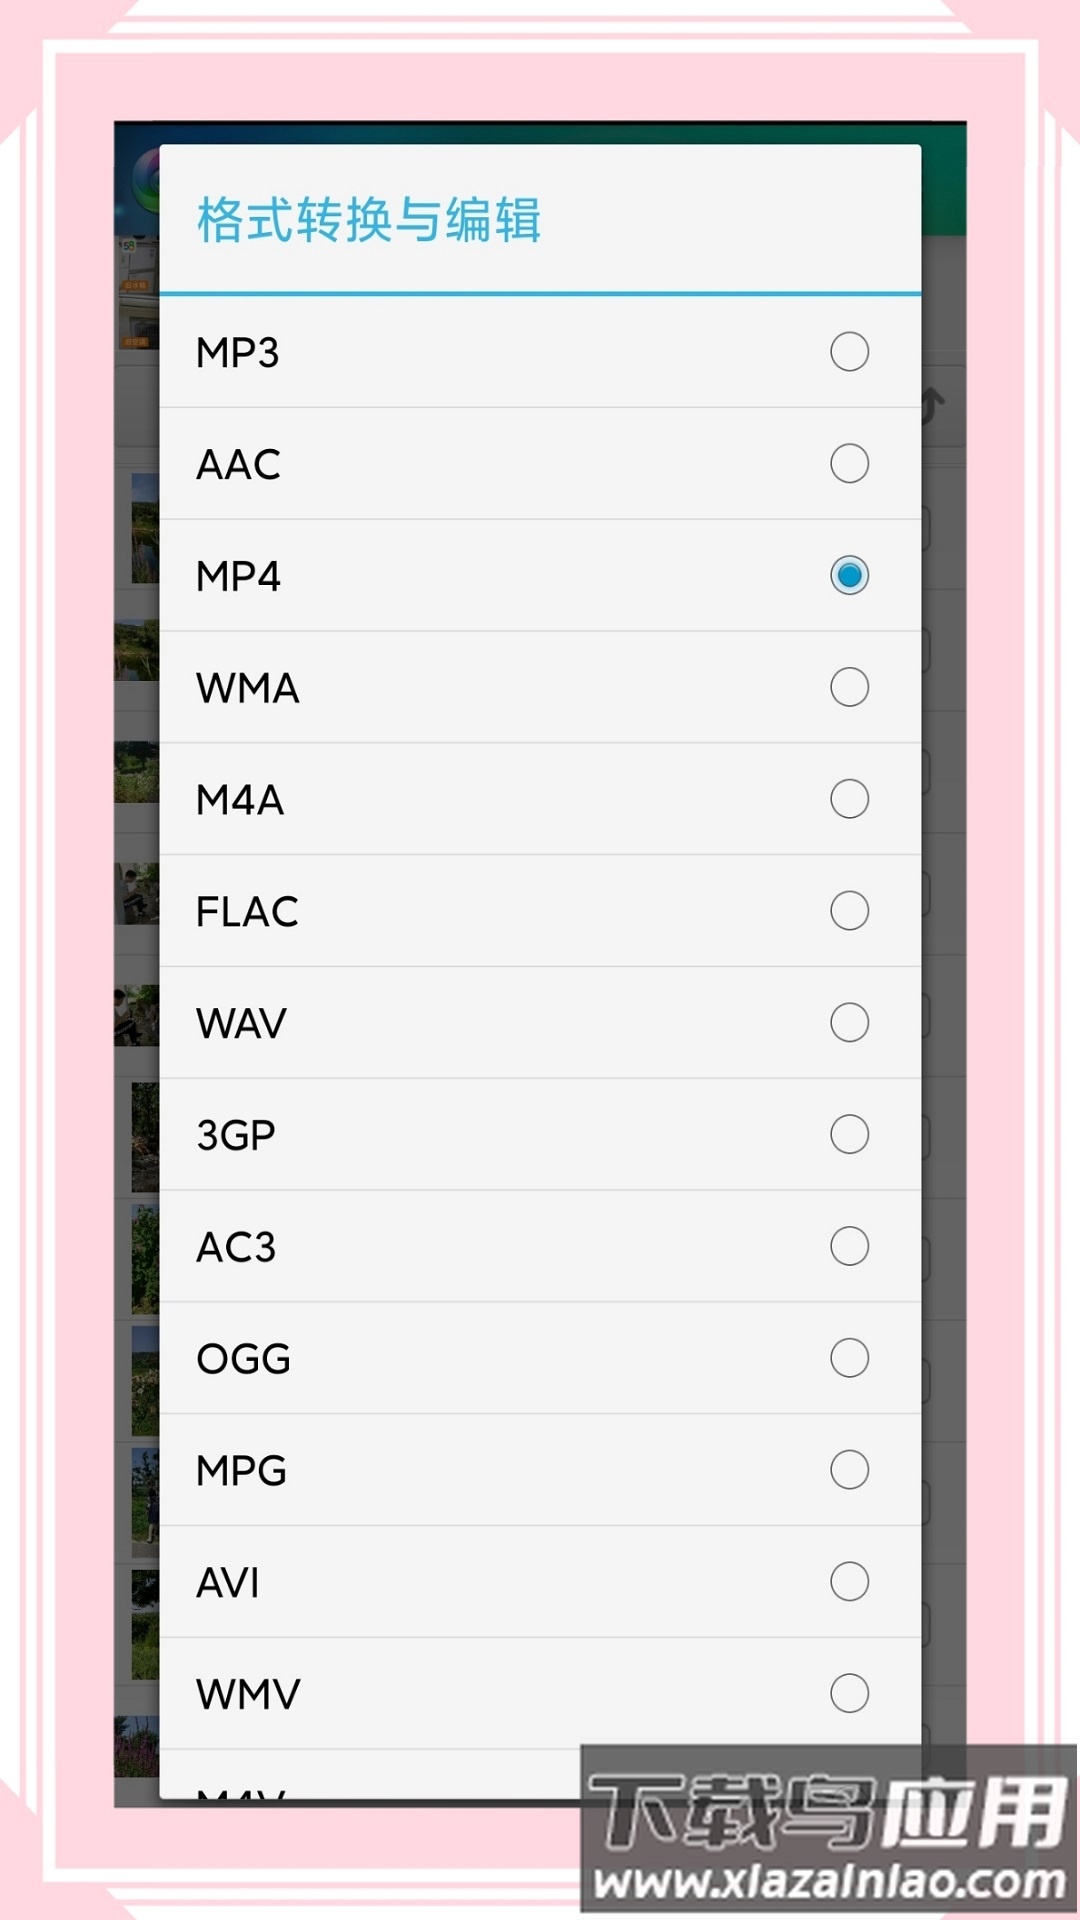Select OGG radio button
The image size is (1080, 1920).
click(849, 1358)
